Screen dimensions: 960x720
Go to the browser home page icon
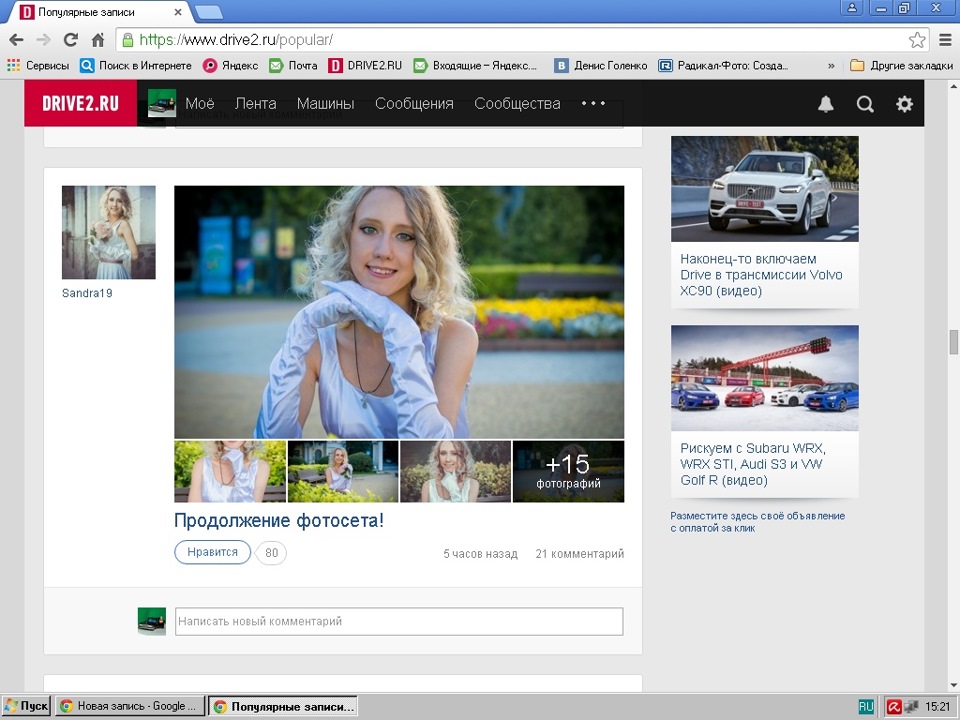[98, 40]
